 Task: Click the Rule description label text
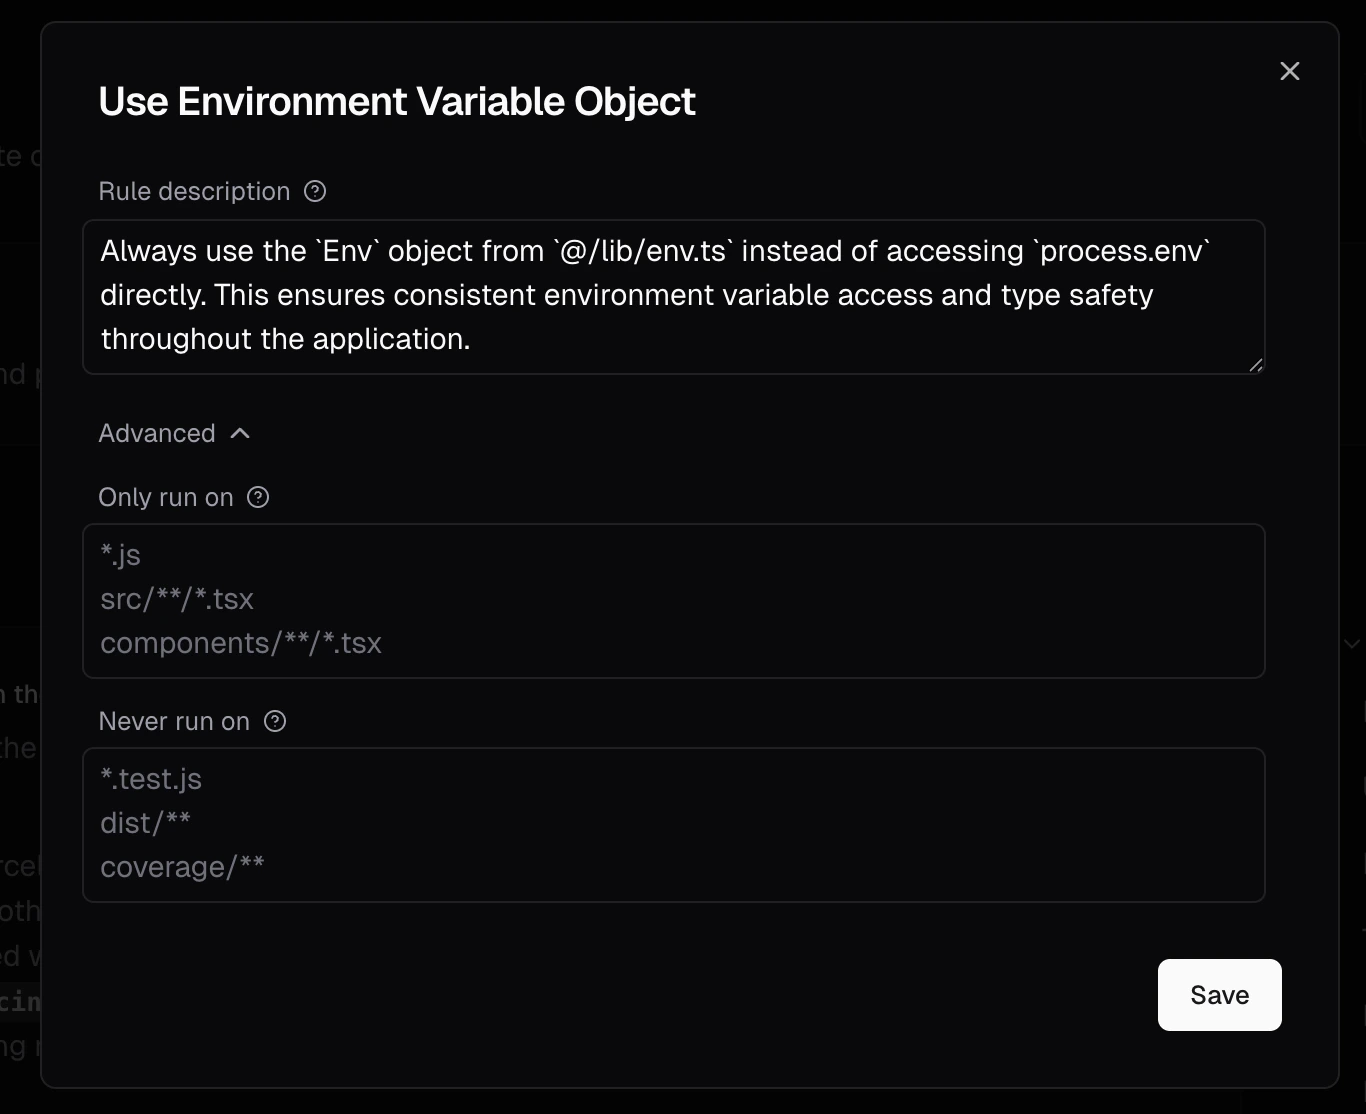pos(194,191)
